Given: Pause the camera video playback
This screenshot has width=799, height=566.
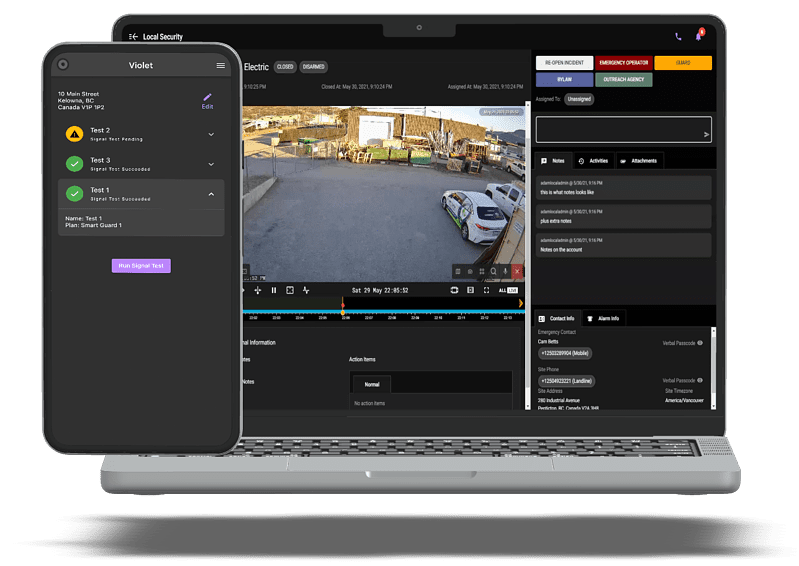Looking at the screenshot, I should (x=274, y=290).
